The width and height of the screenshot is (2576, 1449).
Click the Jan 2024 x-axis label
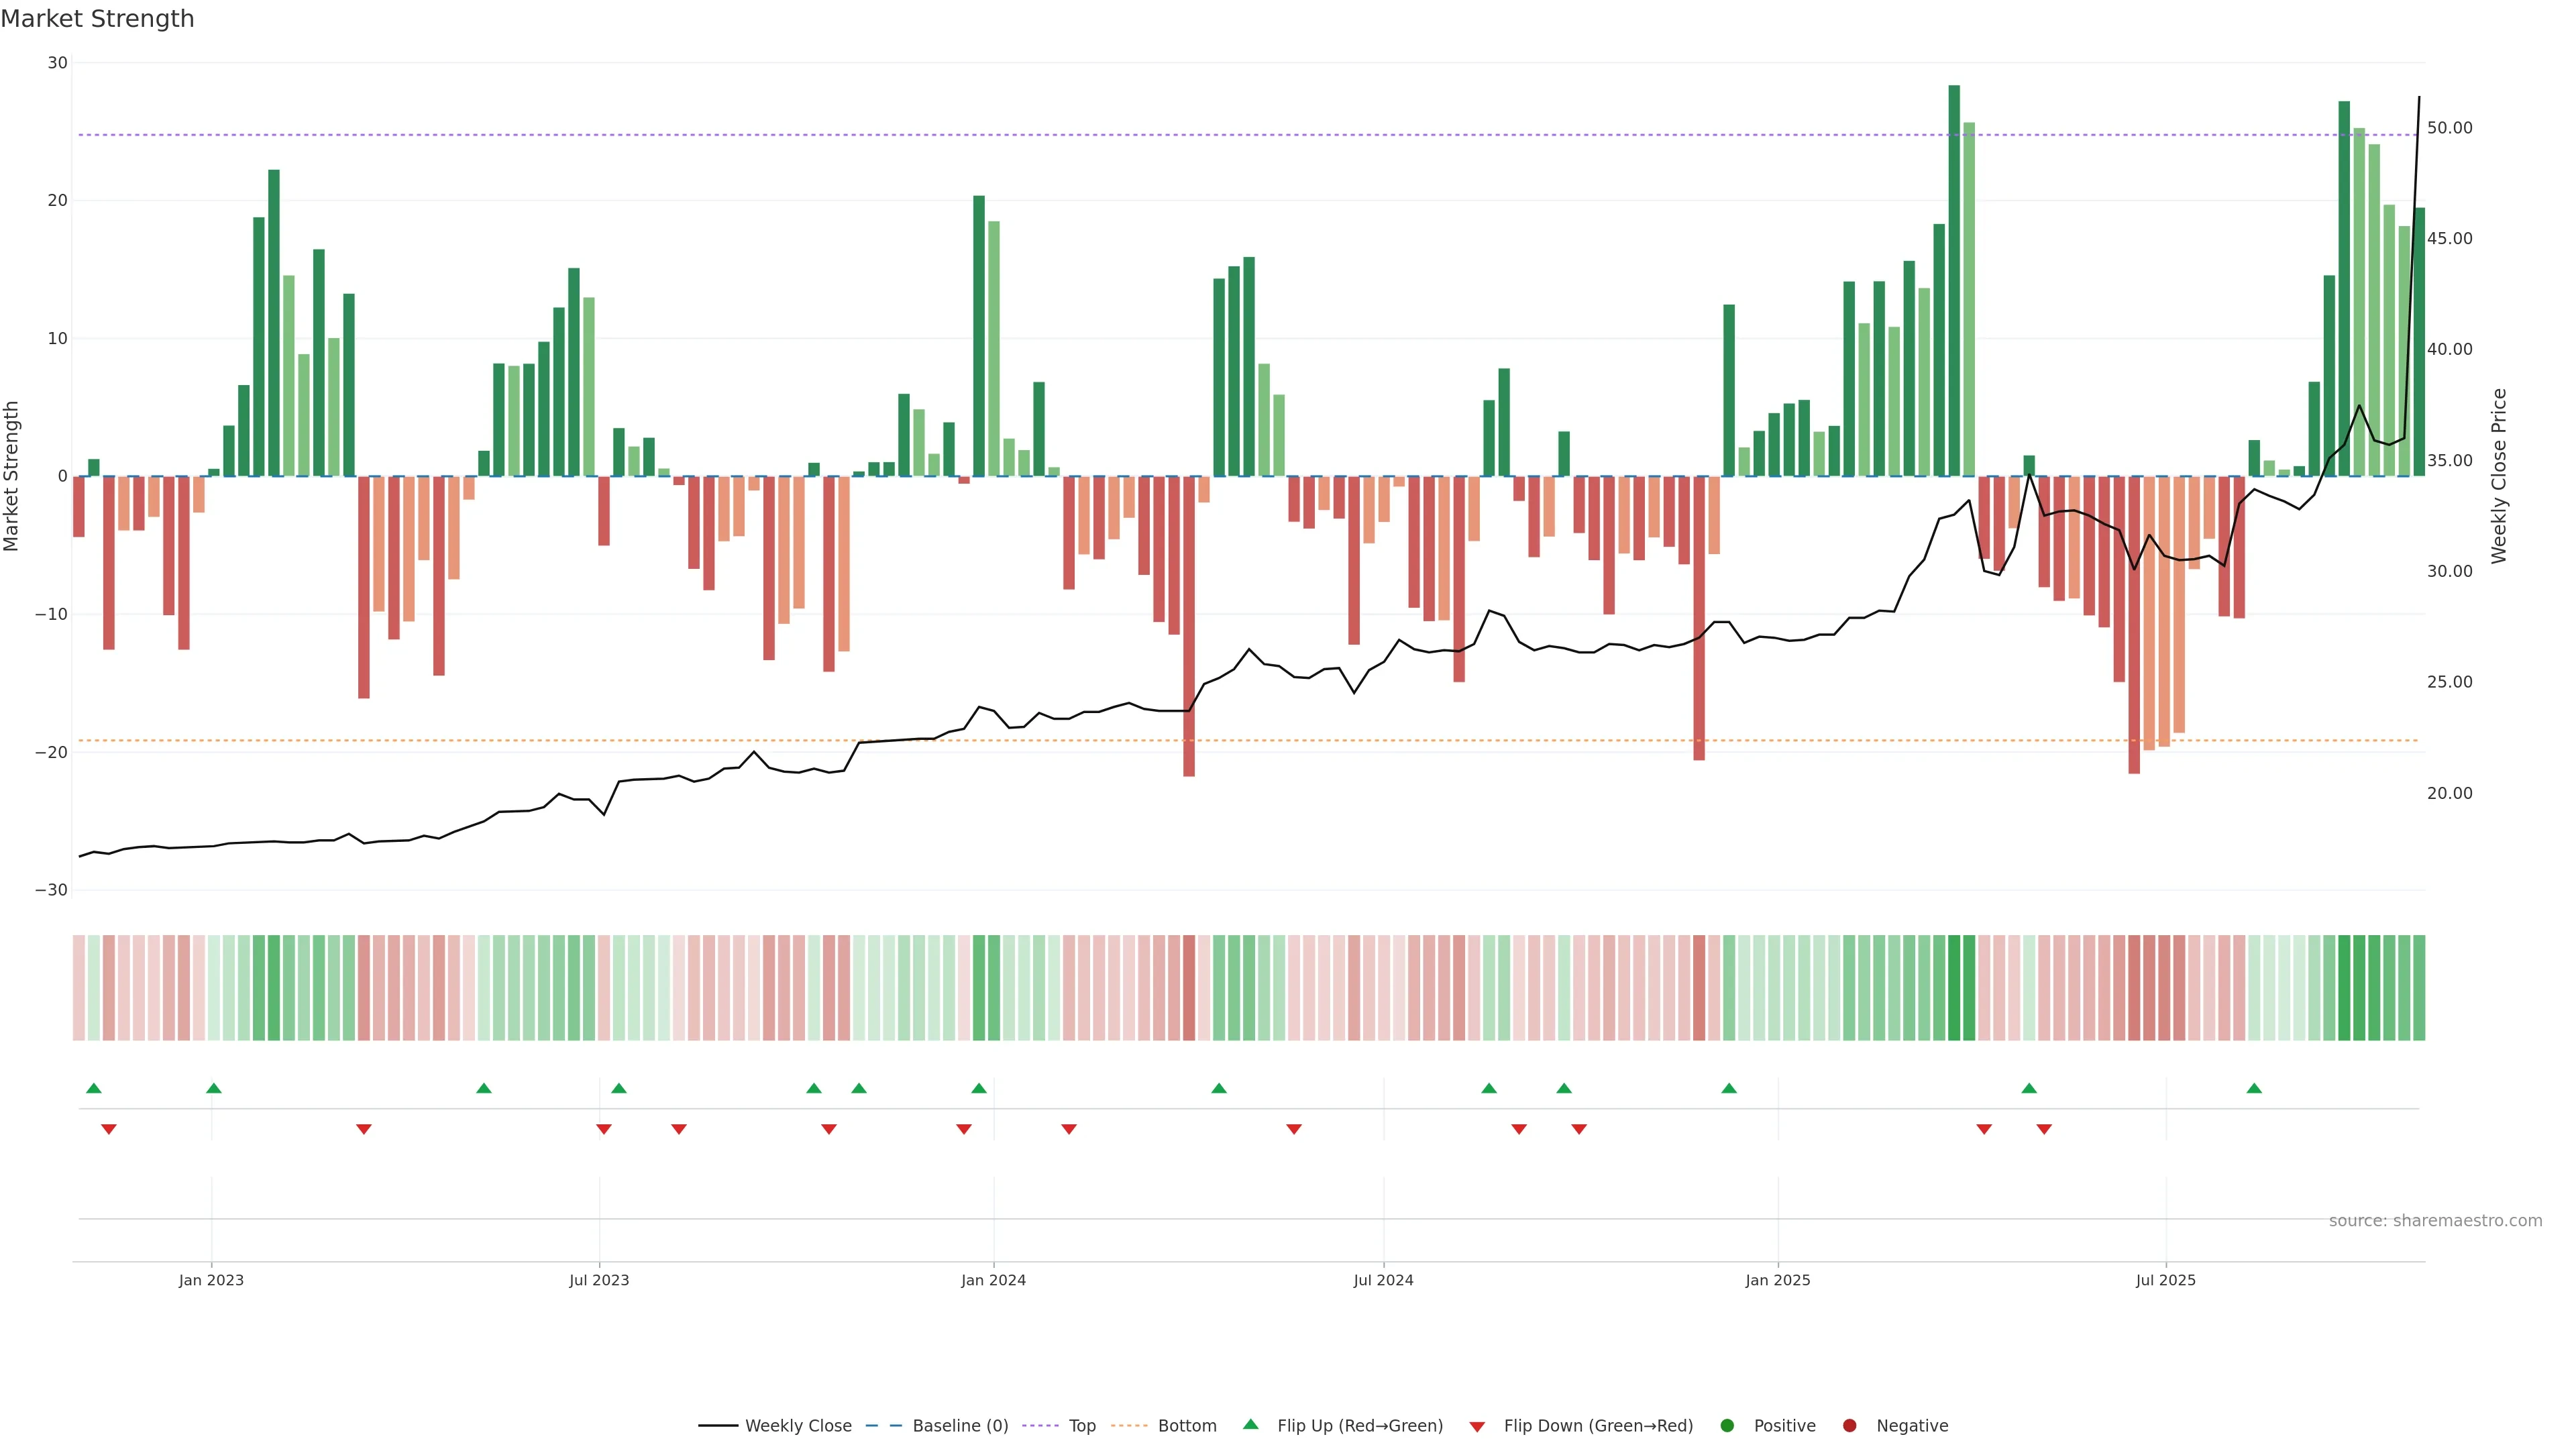point(993,1280)
